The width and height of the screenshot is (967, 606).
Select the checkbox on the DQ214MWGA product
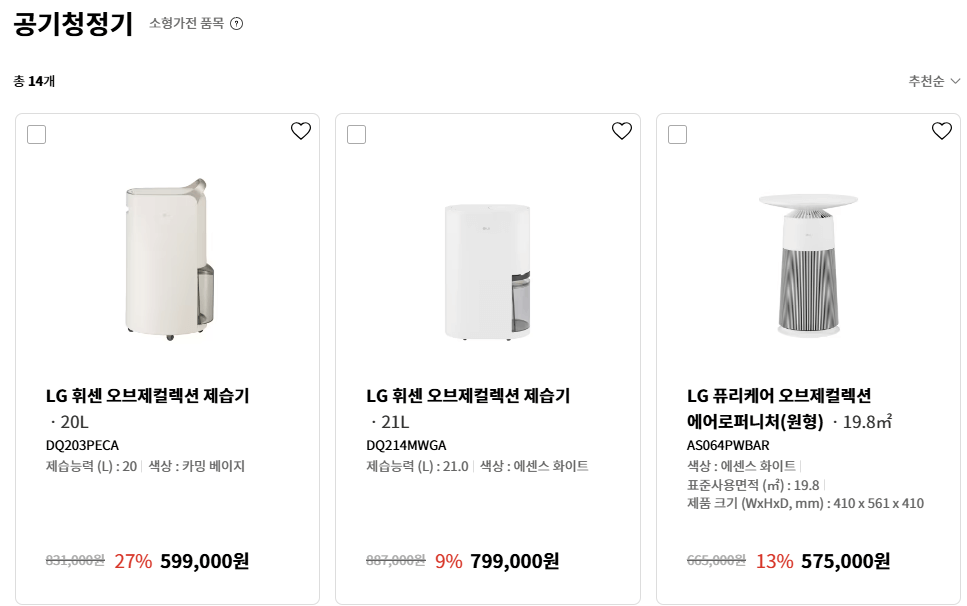356,133
